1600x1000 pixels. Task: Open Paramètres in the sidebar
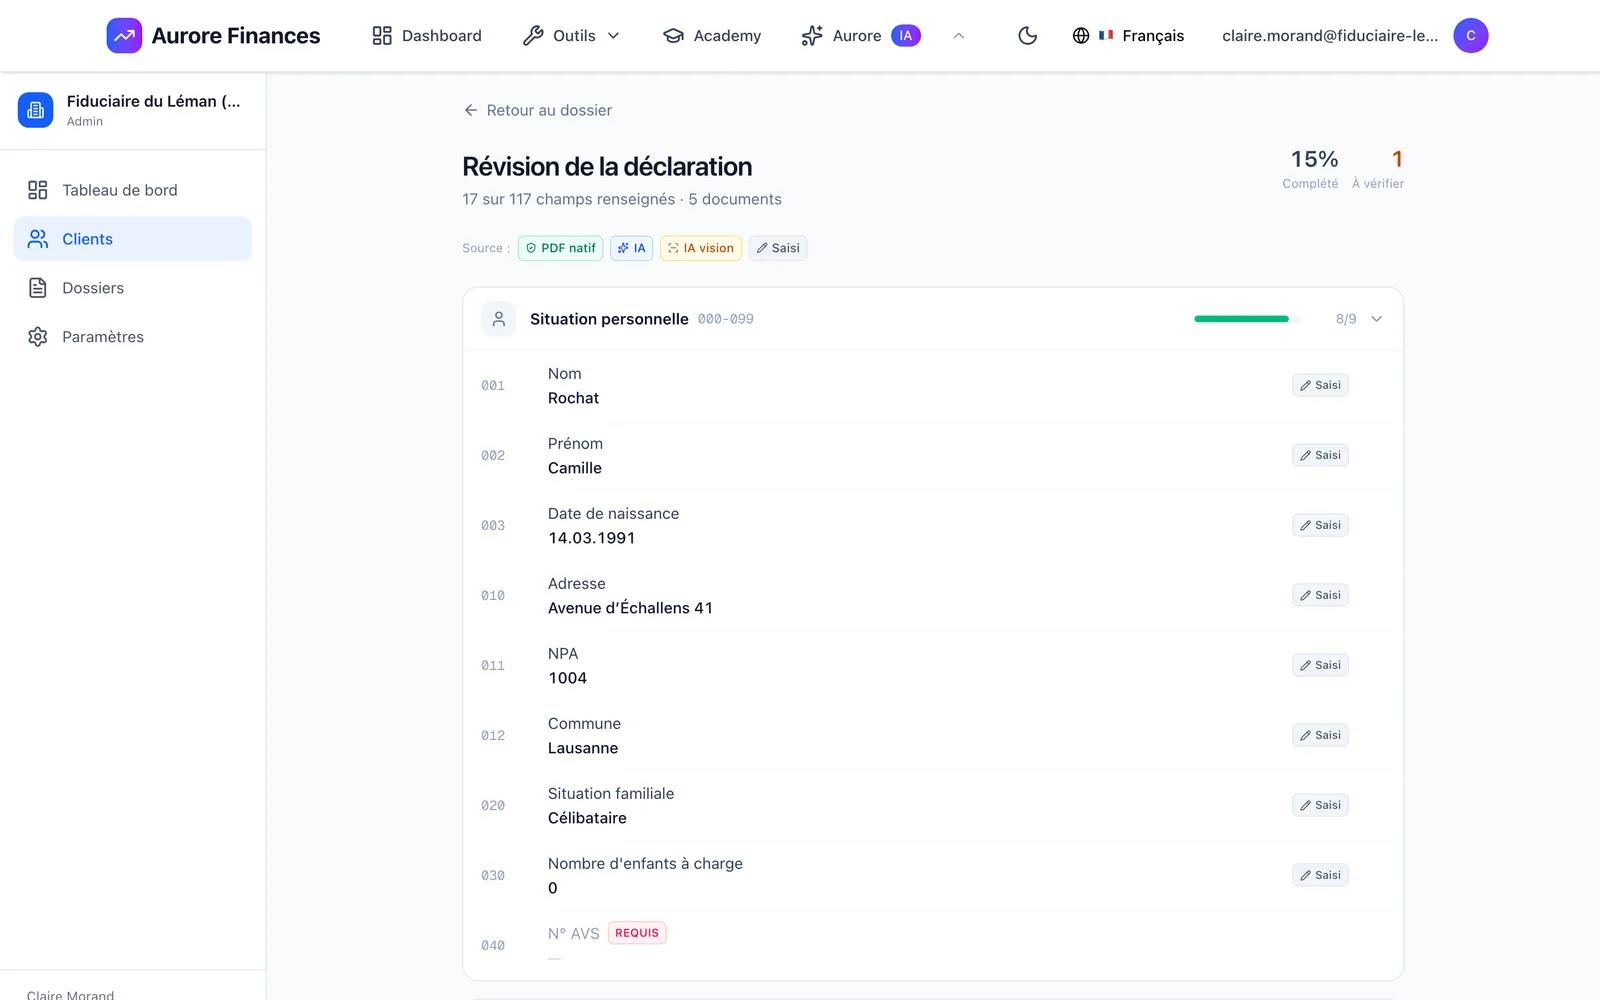click(133, 337)
